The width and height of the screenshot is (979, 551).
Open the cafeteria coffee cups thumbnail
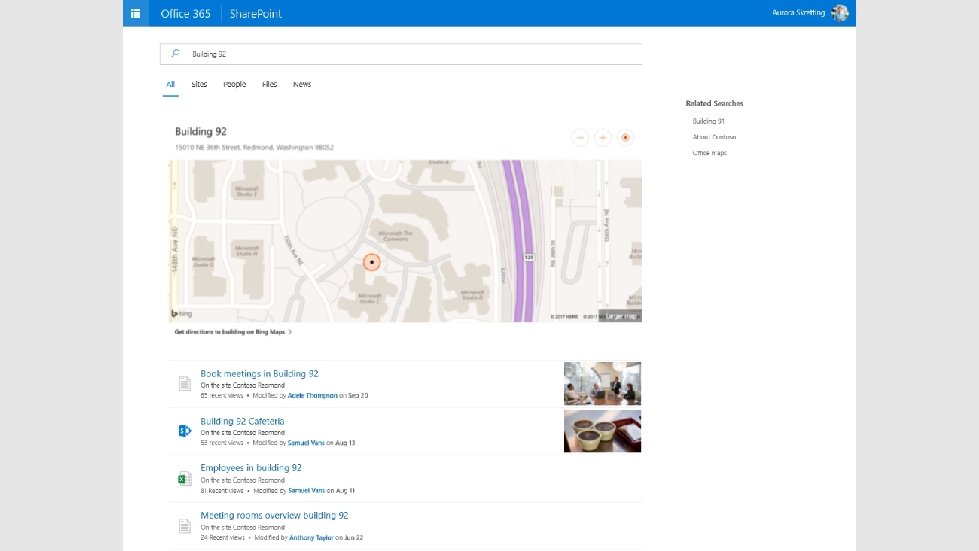point(603,431)
